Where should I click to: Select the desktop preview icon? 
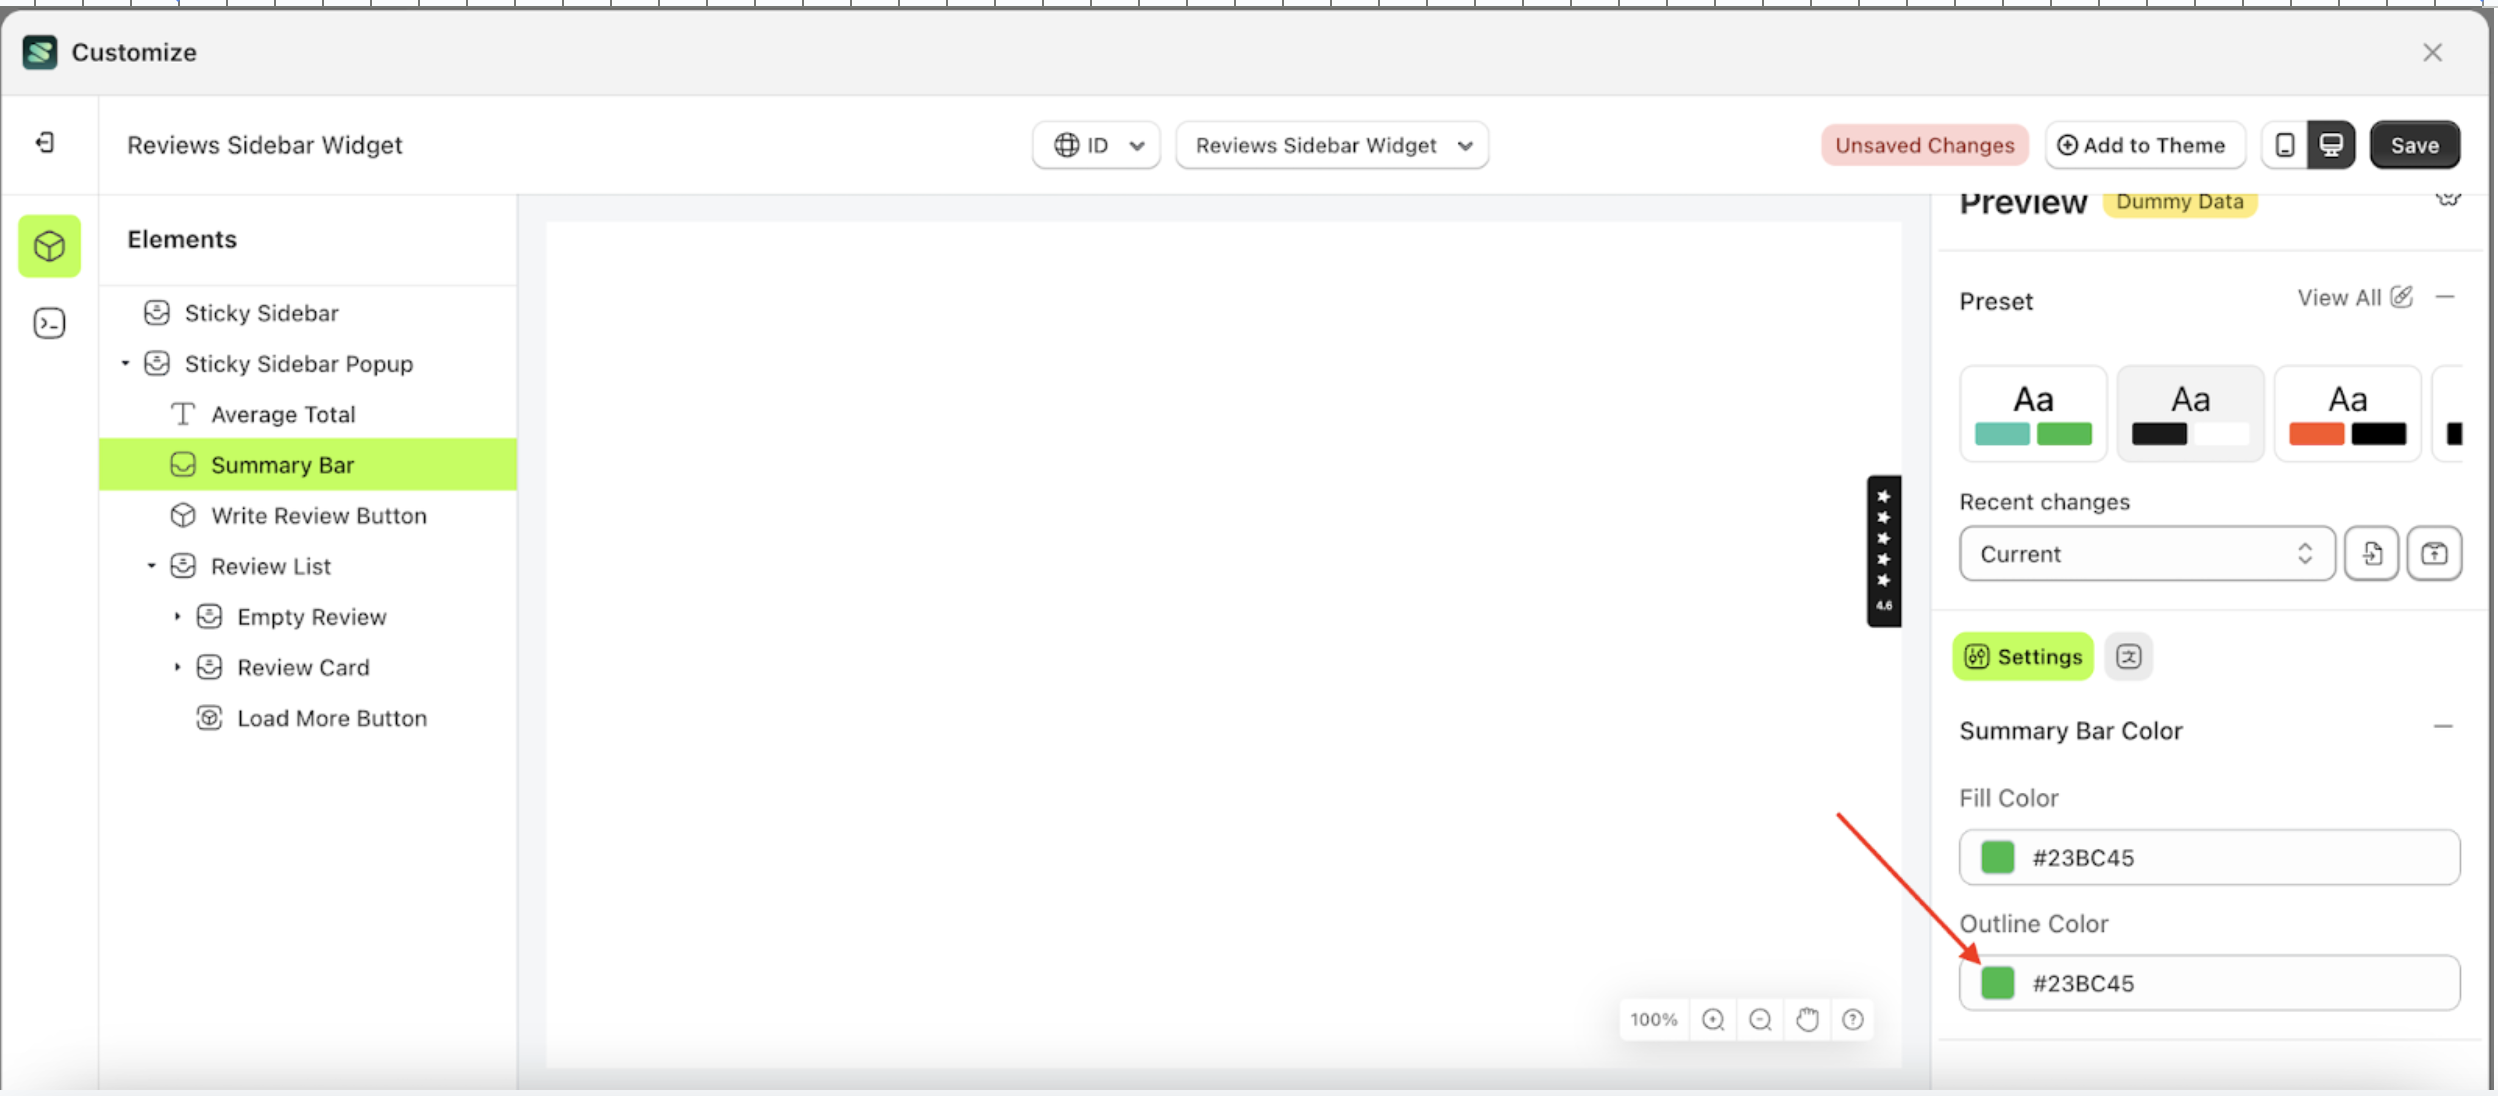[x=2330, y=145]
